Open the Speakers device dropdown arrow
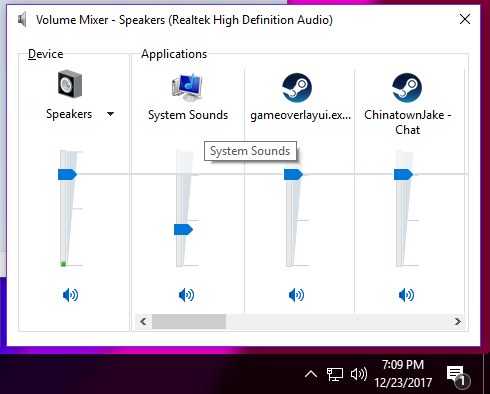Screen dimensions: 490x394 (x=110, y=114)
